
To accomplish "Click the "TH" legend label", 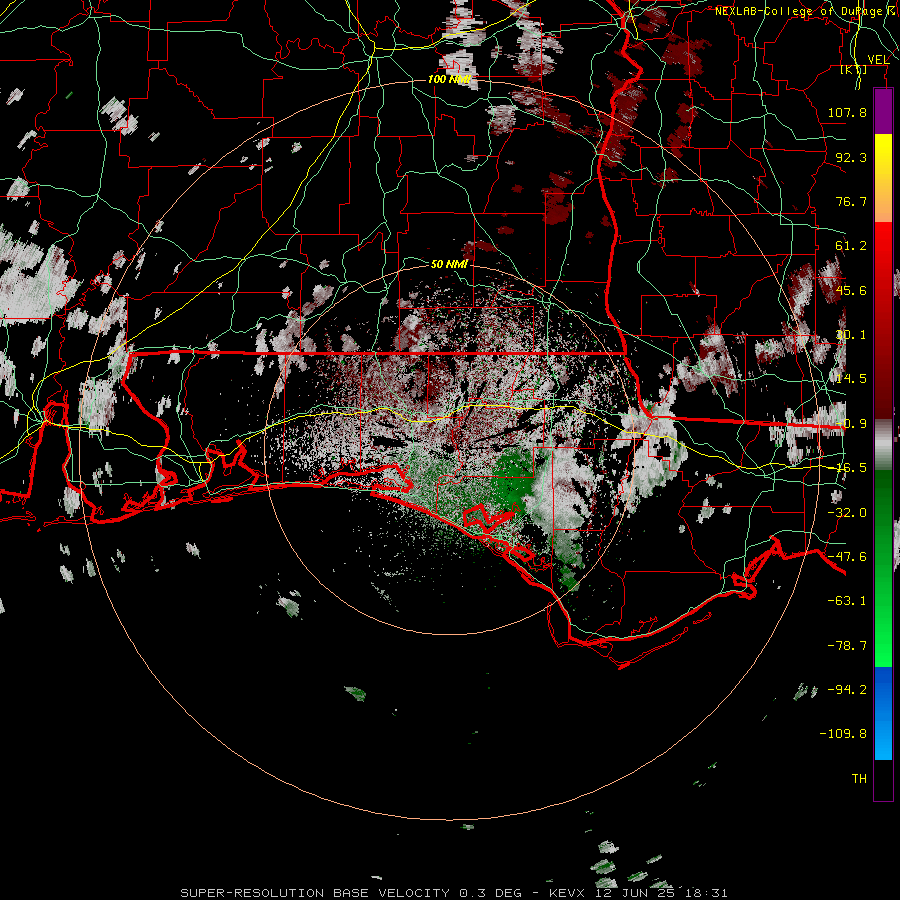I will (x=859, y=778).
